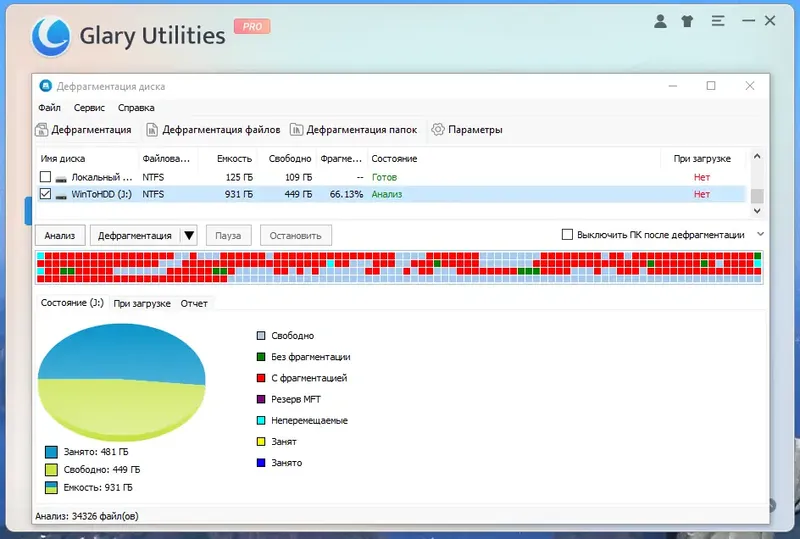
Task: Click Анализ: 34326 файл(ов) status bar text
Action: pyautogui.click(x=87, y=516)
